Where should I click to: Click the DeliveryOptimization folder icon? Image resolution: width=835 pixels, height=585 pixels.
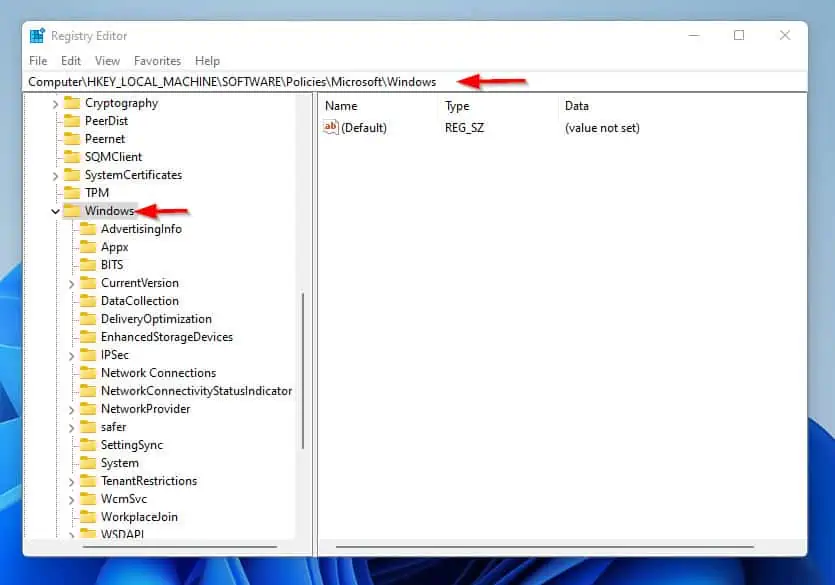88,319
